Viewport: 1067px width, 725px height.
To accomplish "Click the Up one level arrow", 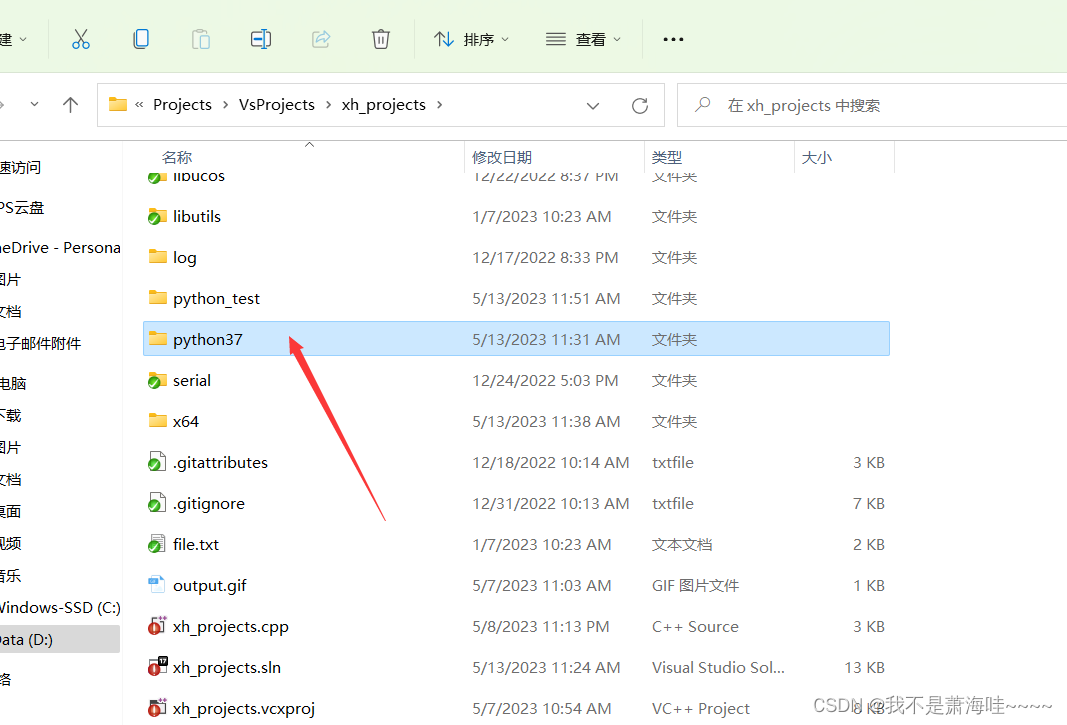I will (70, 104).
